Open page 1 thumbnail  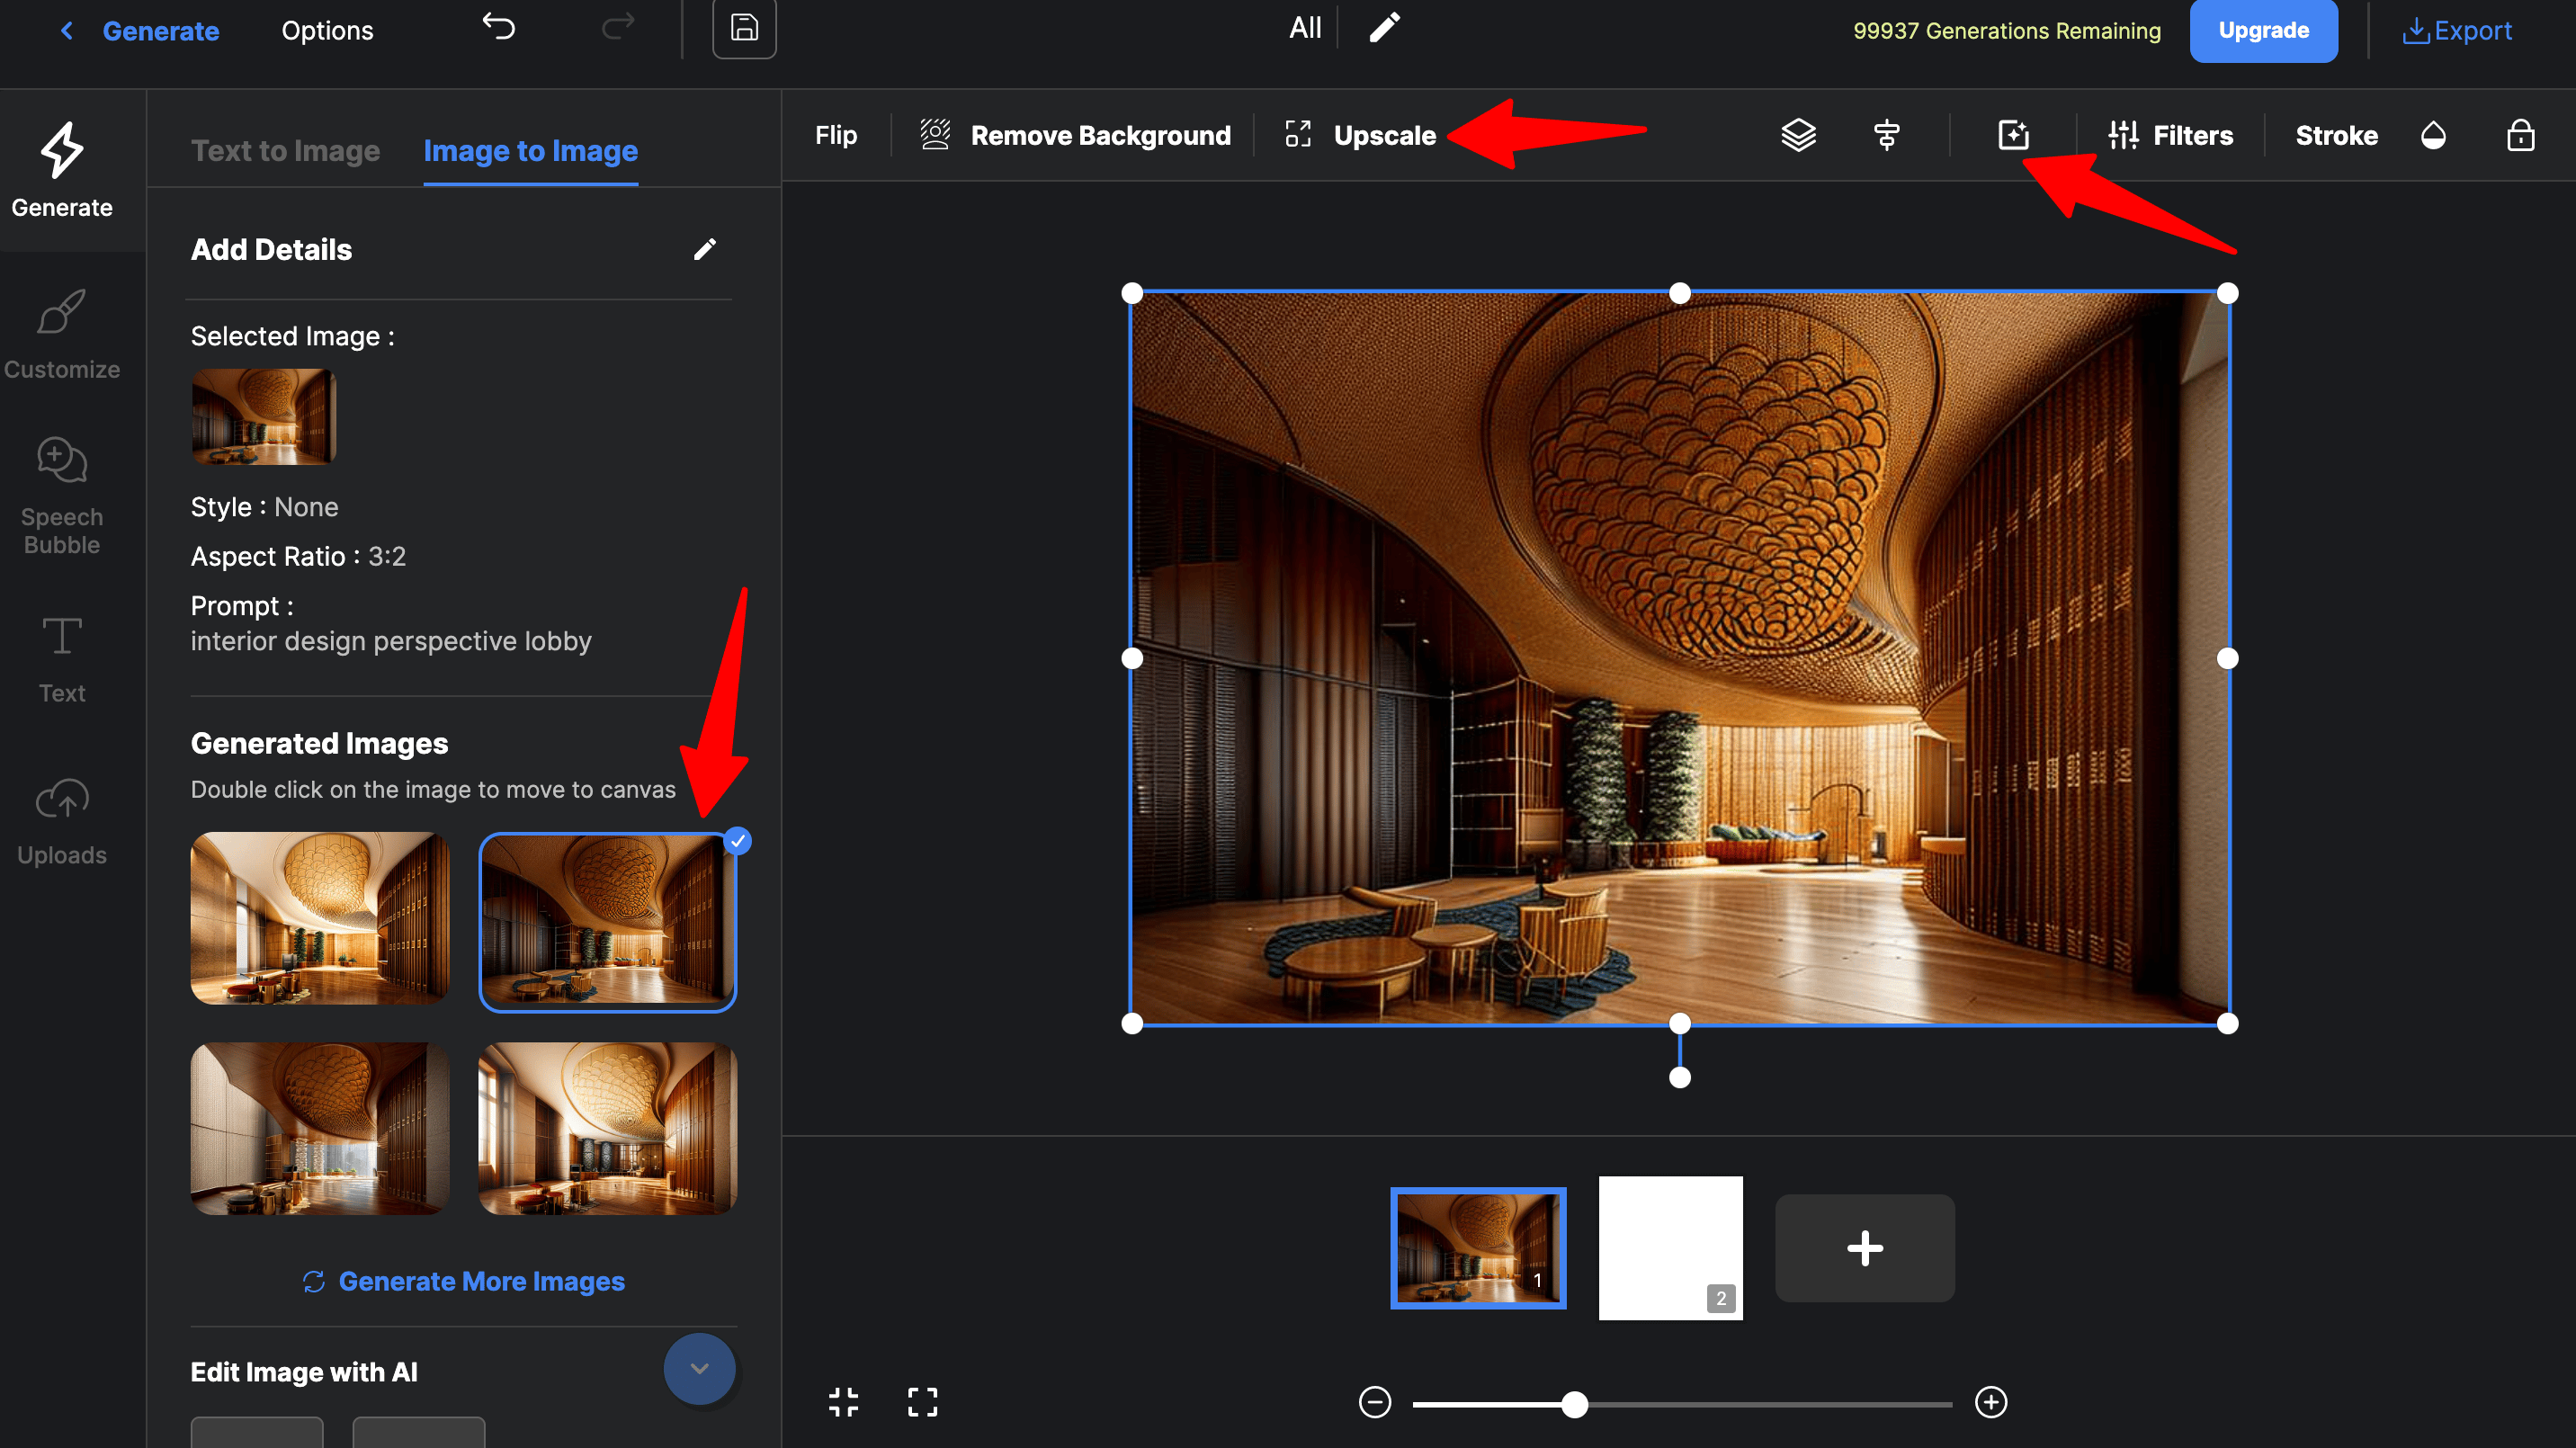click(1478, 1248)
